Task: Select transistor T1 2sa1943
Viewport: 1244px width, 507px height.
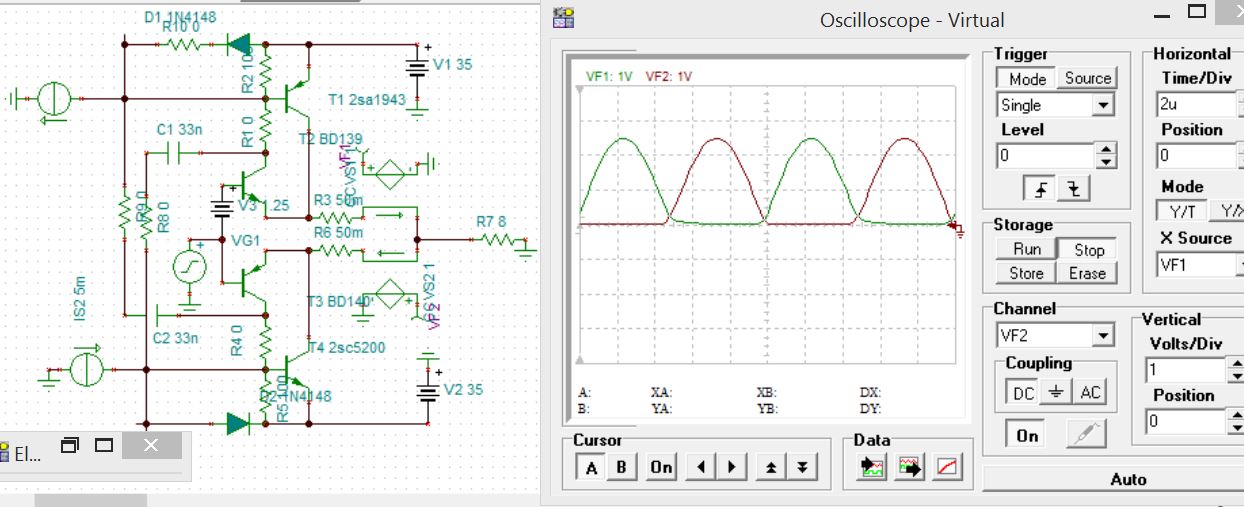Action: point(296,98)
